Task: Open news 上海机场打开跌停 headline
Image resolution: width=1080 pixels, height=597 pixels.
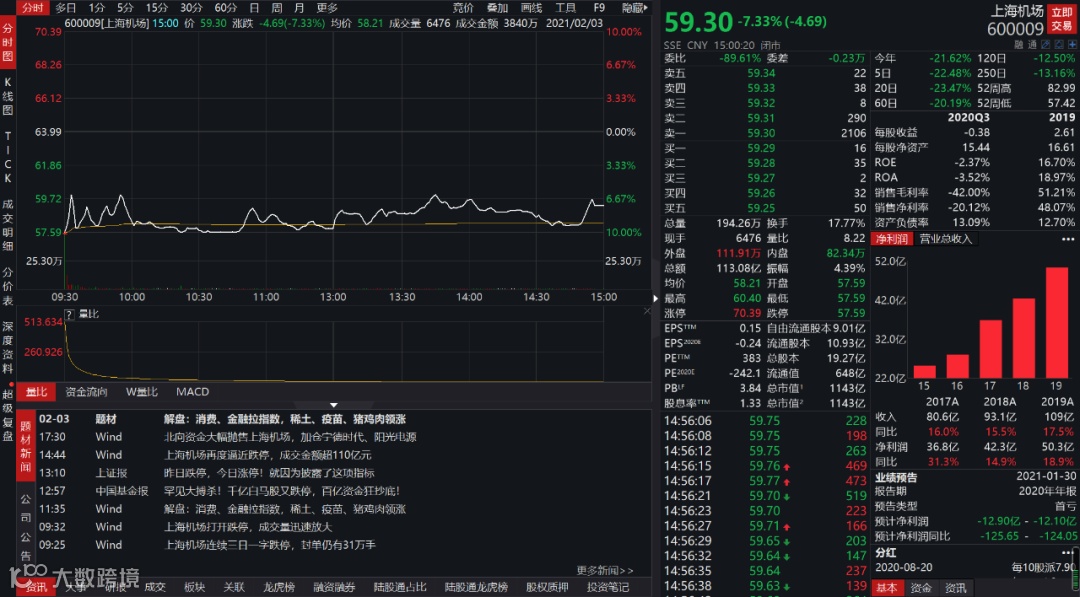Action: click(x=247, y=526)
